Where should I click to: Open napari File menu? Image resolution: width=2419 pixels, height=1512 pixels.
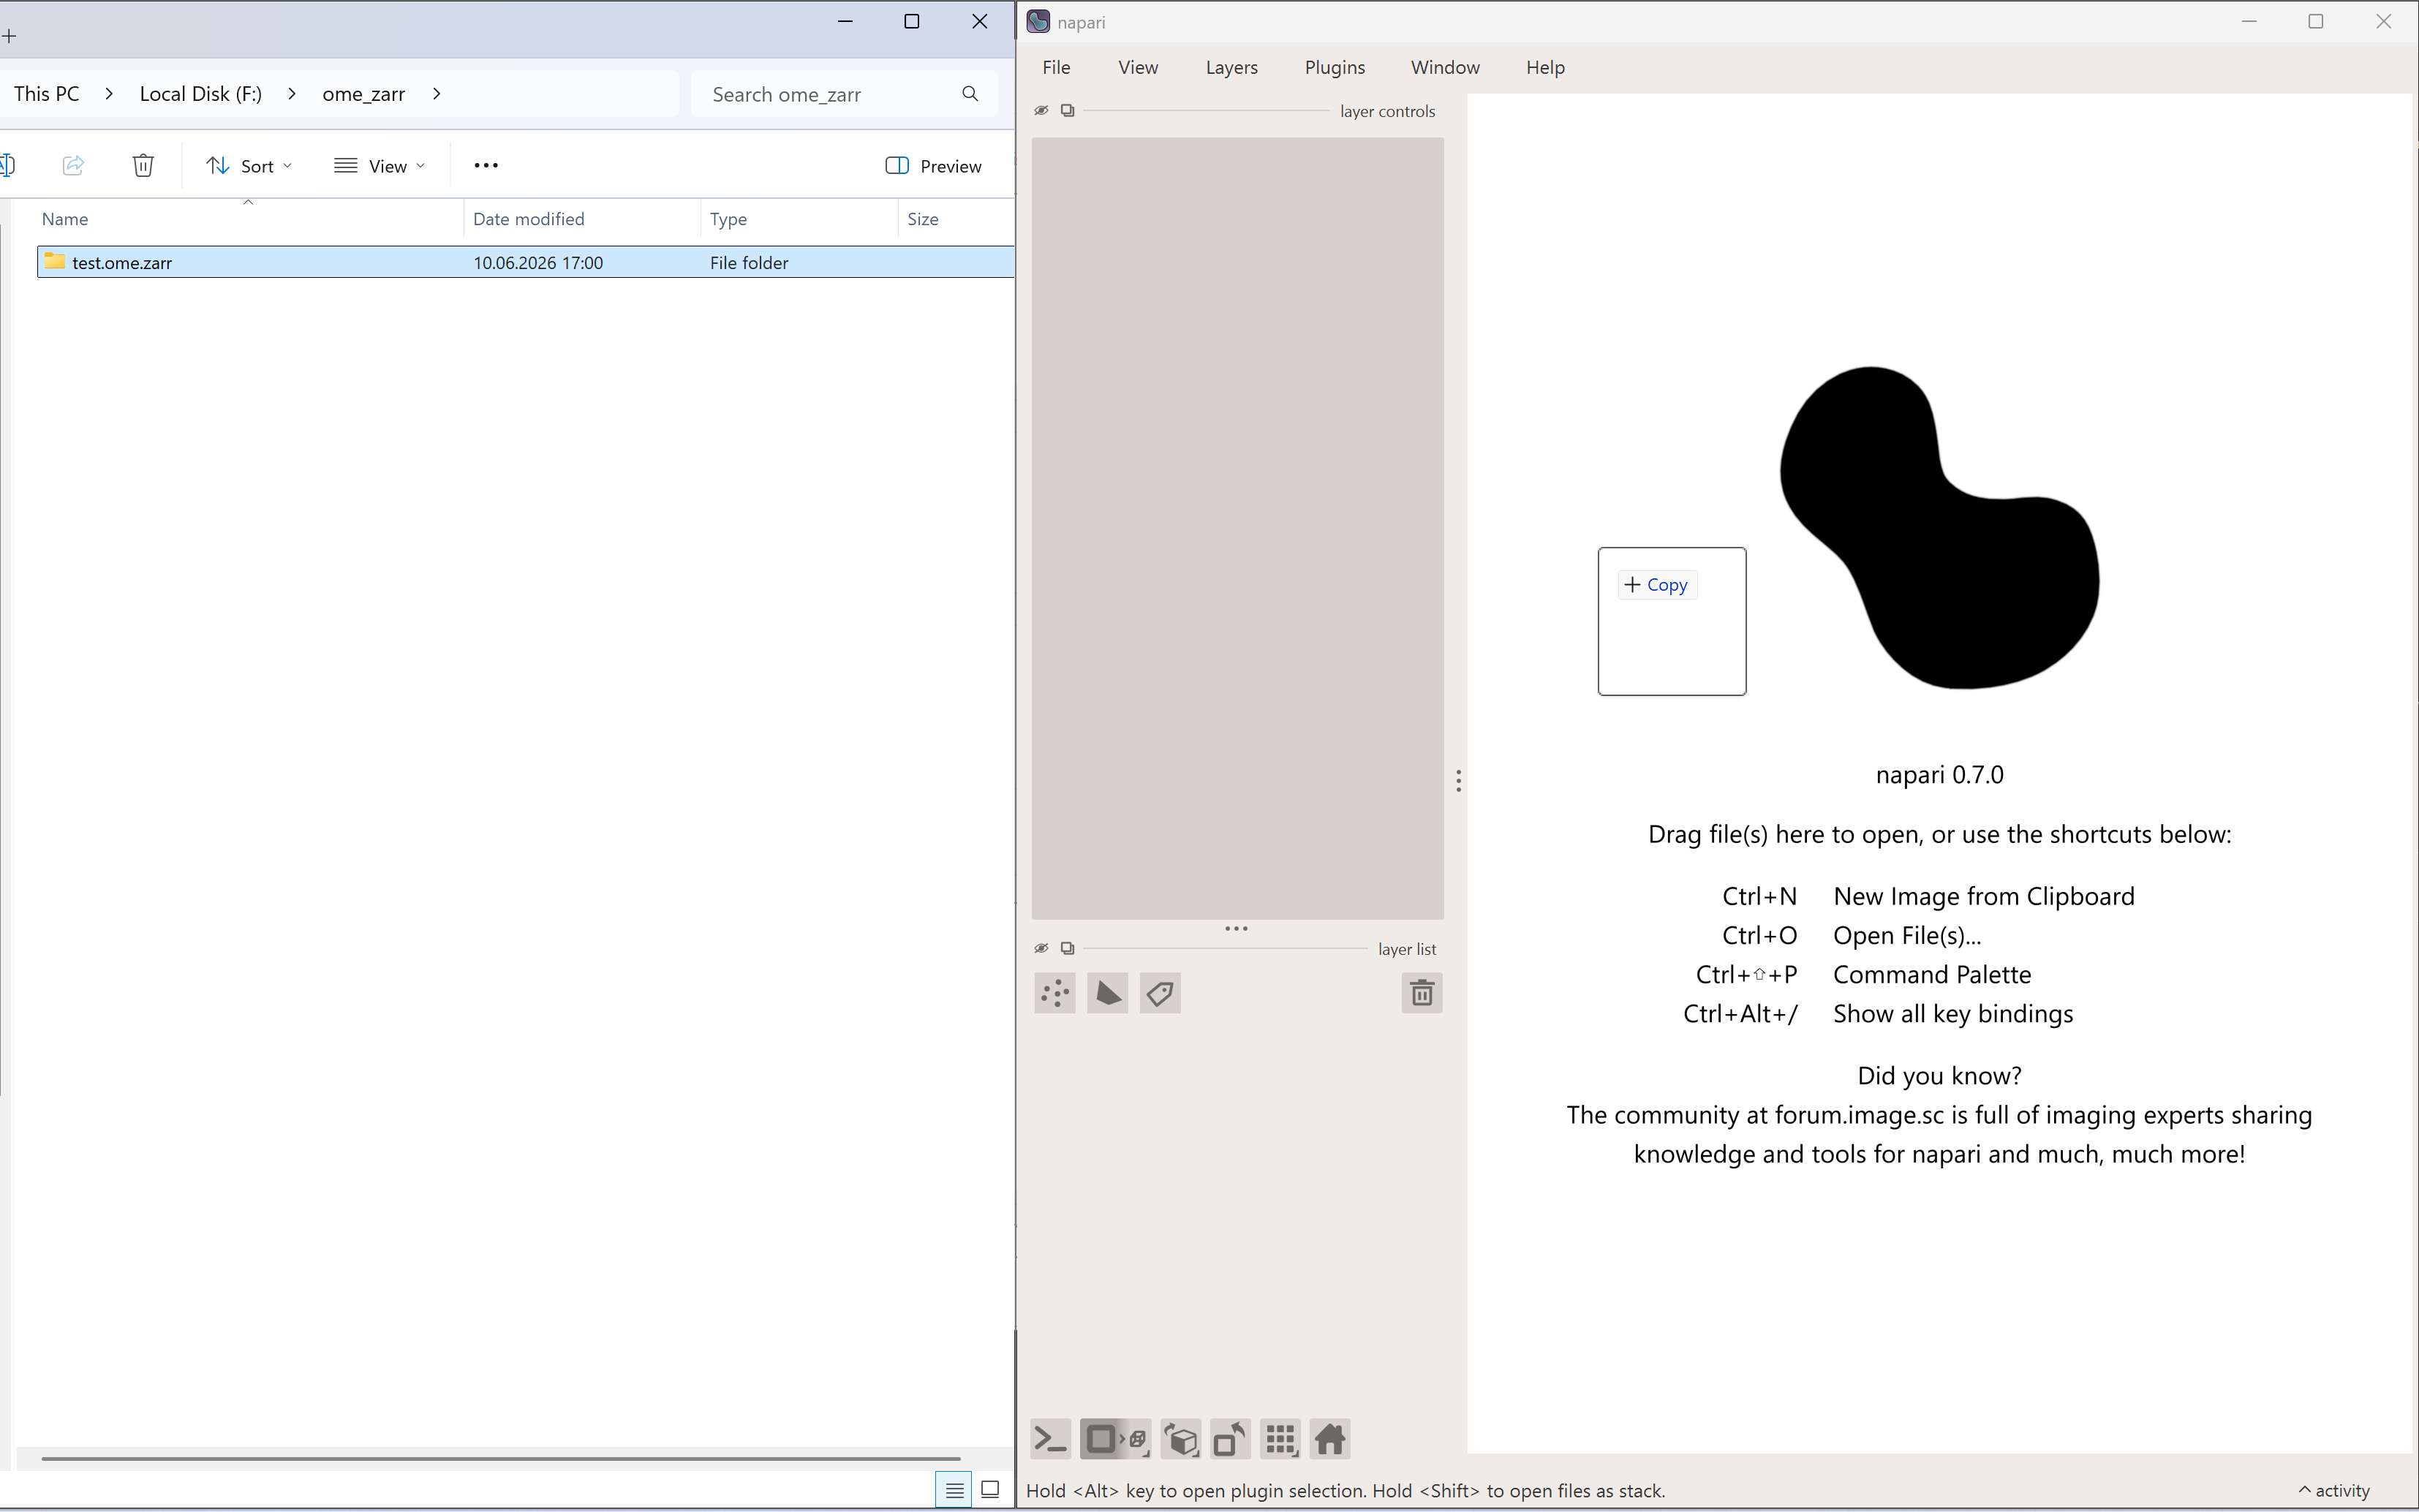pos(1056,67)
